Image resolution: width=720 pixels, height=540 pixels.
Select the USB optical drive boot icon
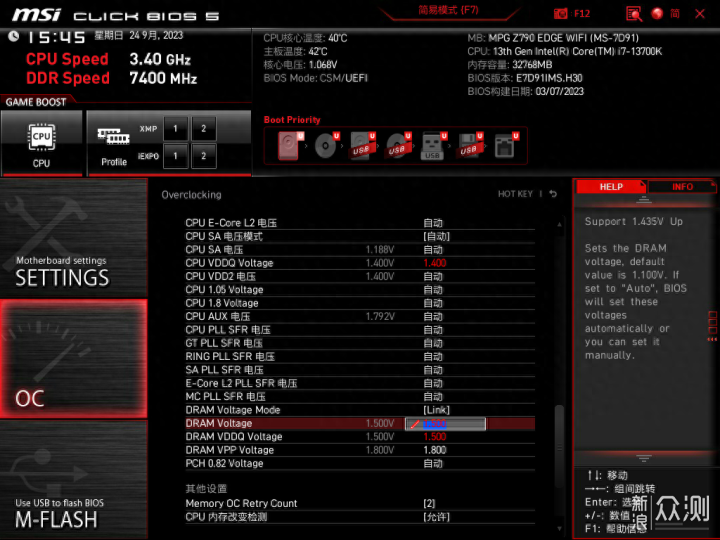point(398,146)
